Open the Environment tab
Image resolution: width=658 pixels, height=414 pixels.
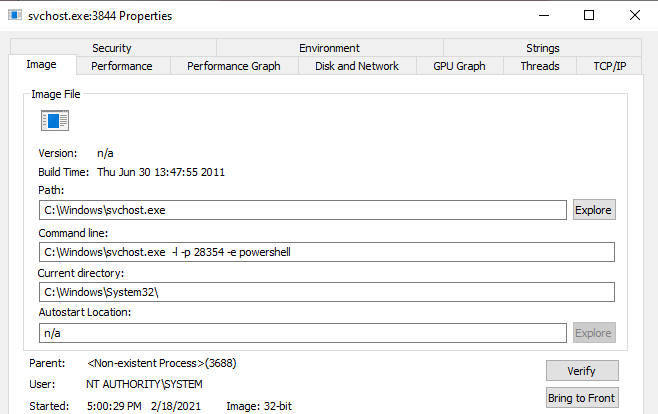329,48
